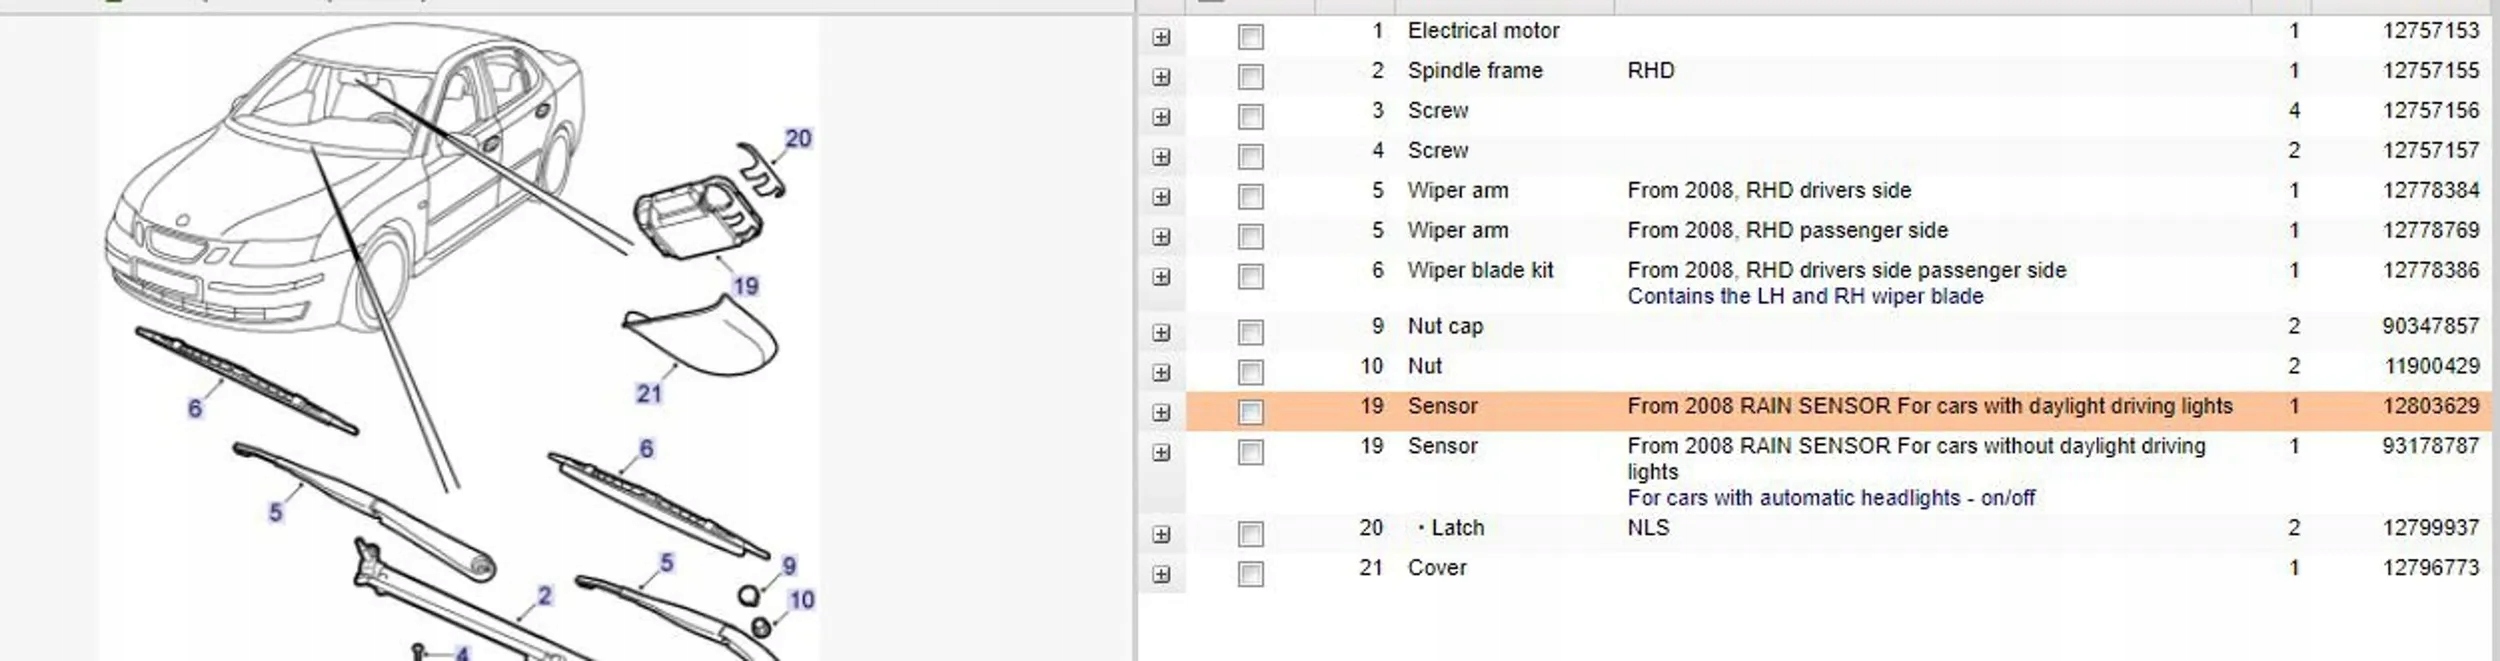The height and width of the screenshot is (661, 2500).
Task: Click callout number 21 near cover
Action: click(x=649, y=394)
